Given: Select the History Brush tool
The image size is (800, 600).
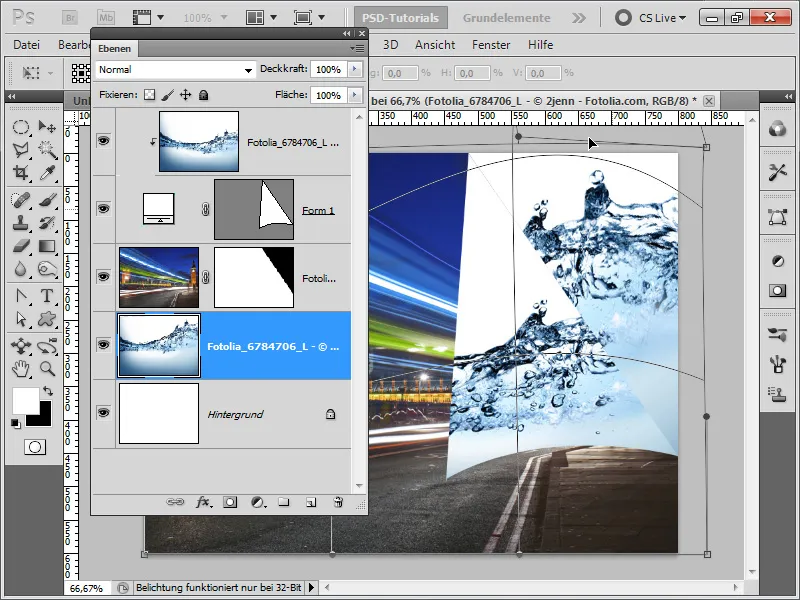Looking at the screenshot, I should (x=47, y=223).
